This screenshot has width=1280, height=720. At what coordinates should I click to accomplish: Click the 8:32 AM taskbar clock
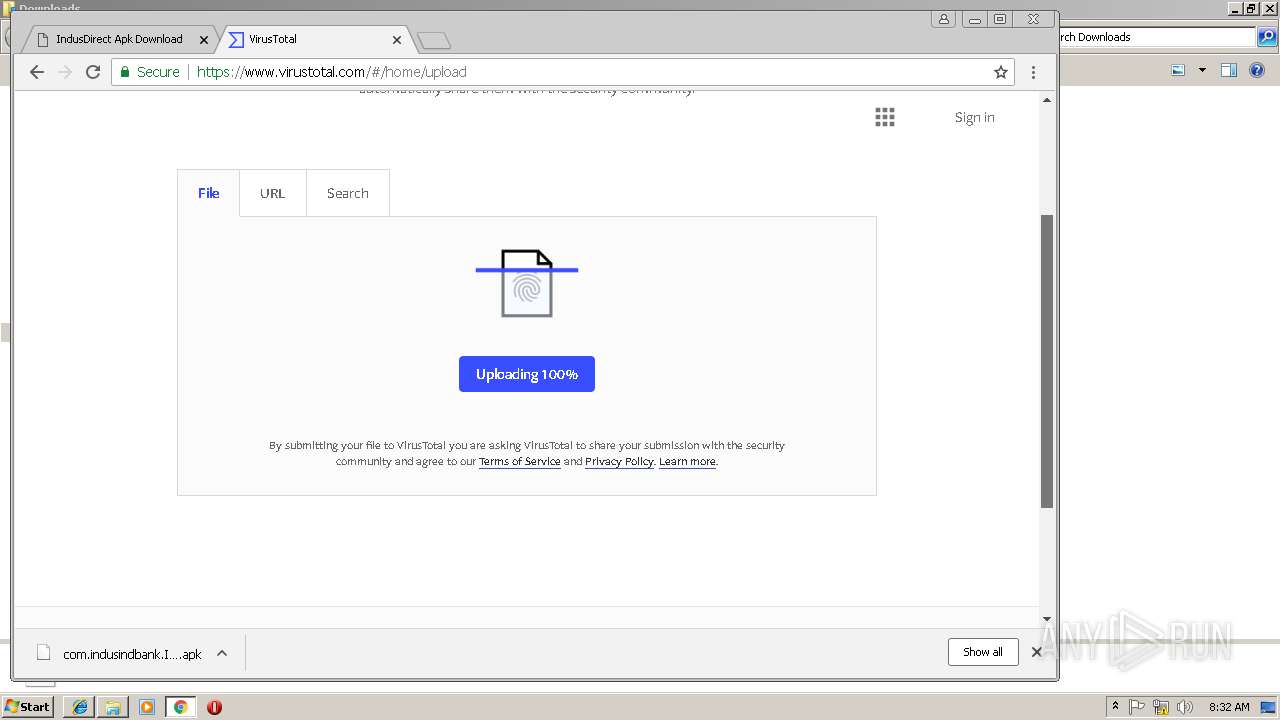(1229, 707)
